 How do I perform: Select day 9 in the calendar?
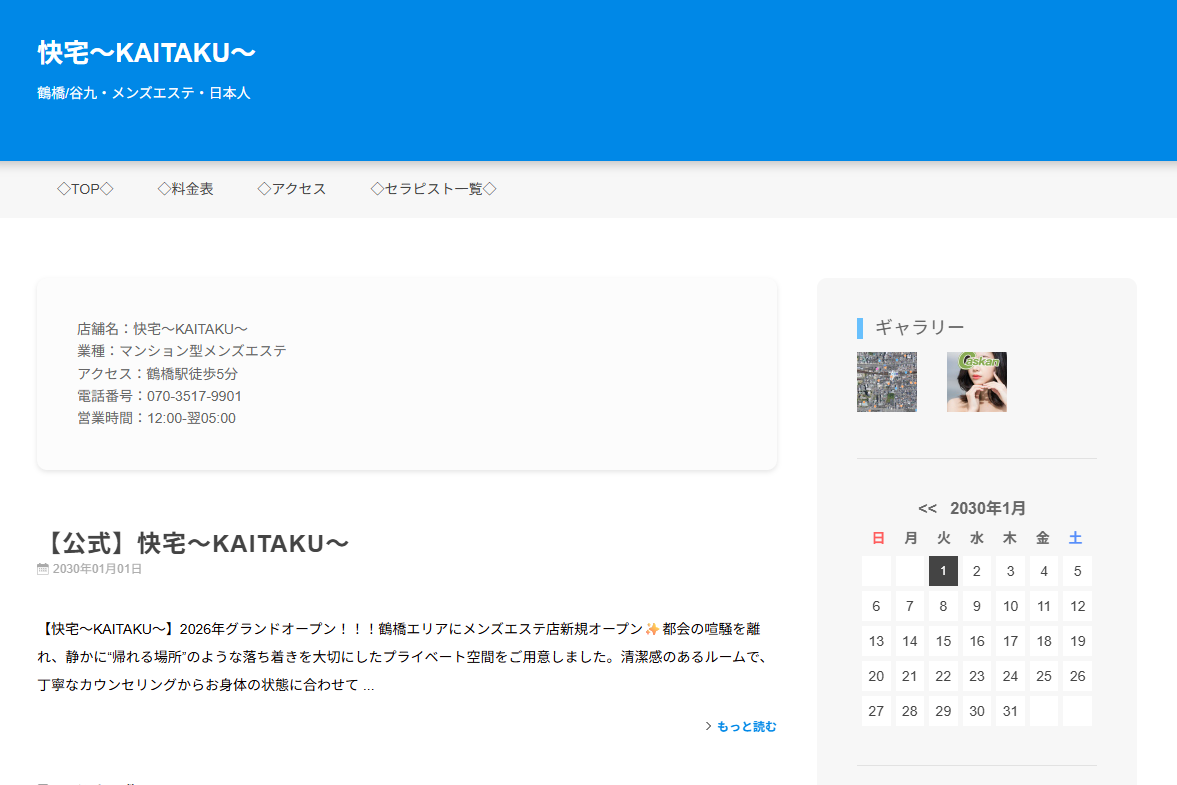click(977, 606)
